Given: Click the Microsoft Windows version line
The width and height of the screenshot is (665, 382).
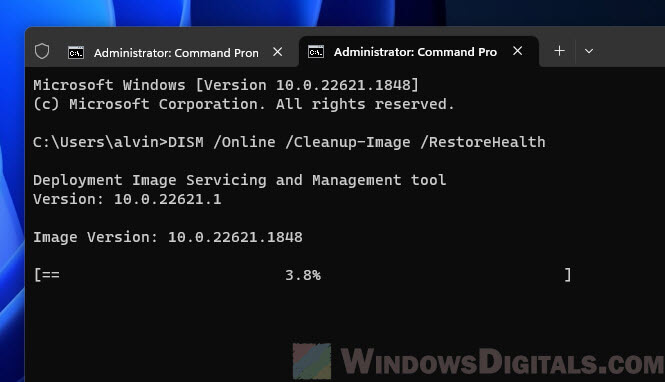Looking at the screenshot, I should pos(226,85).
